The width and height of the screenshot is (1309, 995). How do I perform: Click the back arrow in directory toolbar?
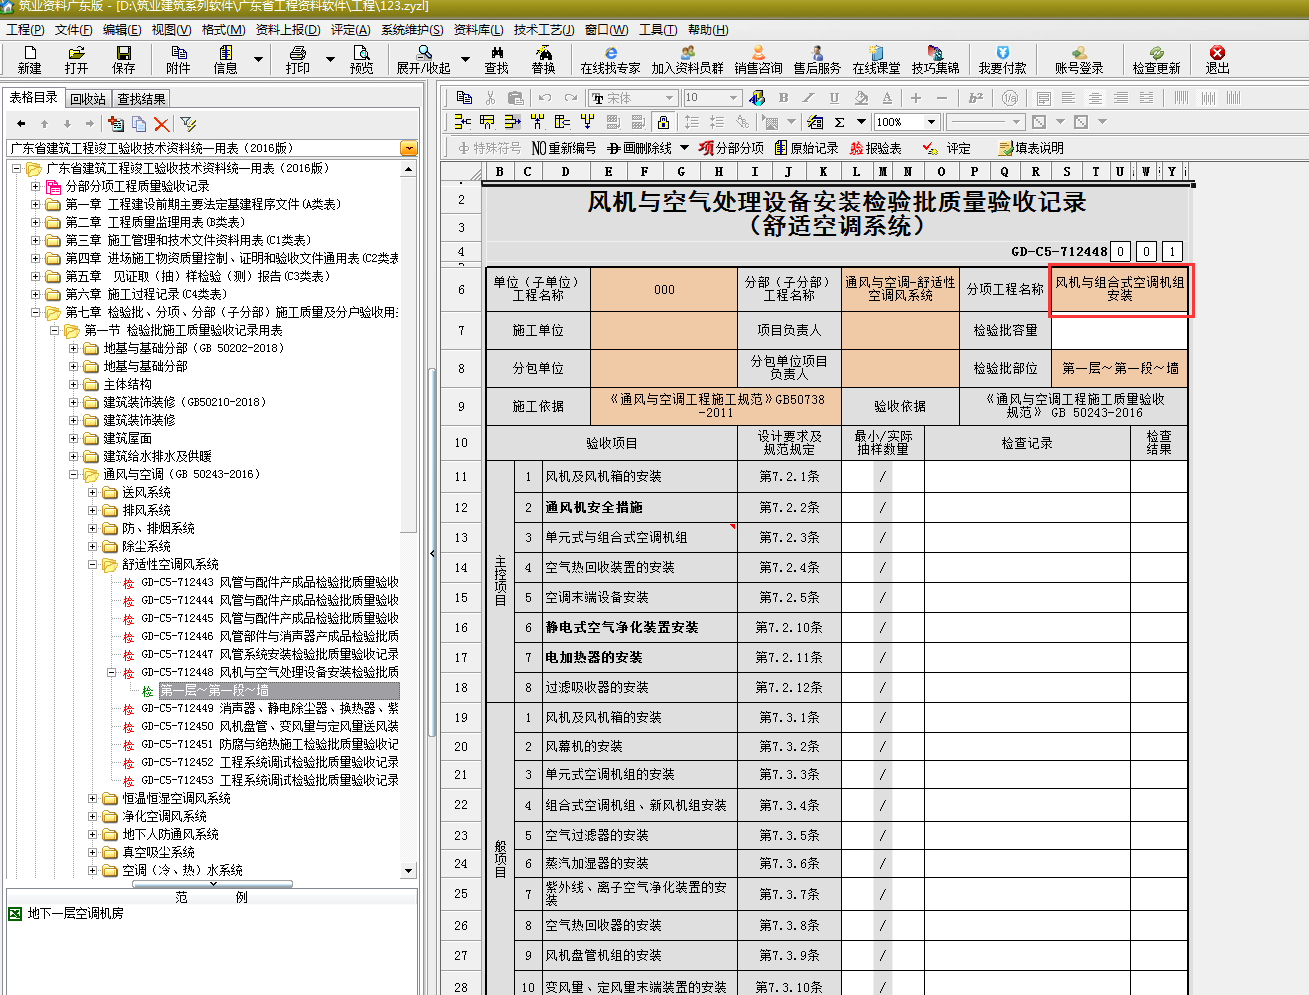[x=21, y=124]
